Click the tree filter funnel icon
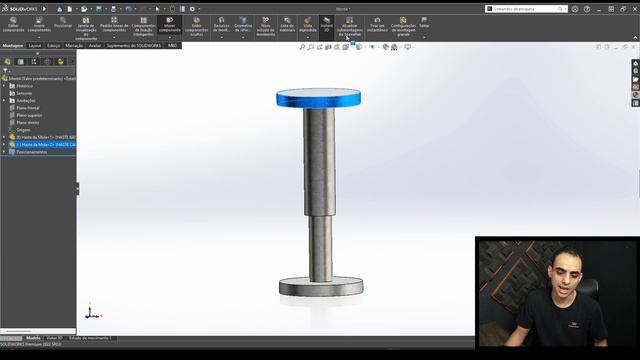This screenshot has height=360, width=640. point(5,70)
